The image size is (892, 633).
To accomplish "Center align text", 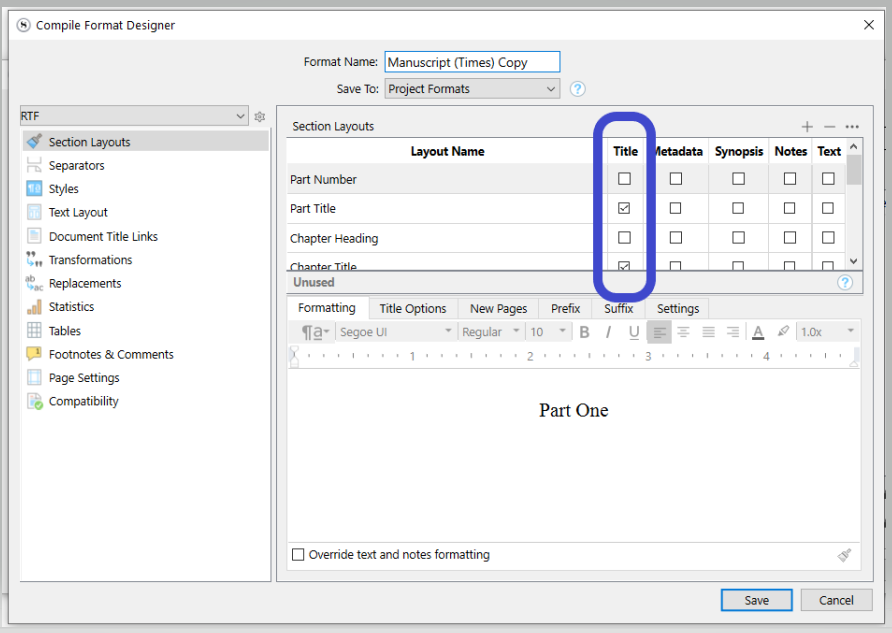I will [683, 332].
